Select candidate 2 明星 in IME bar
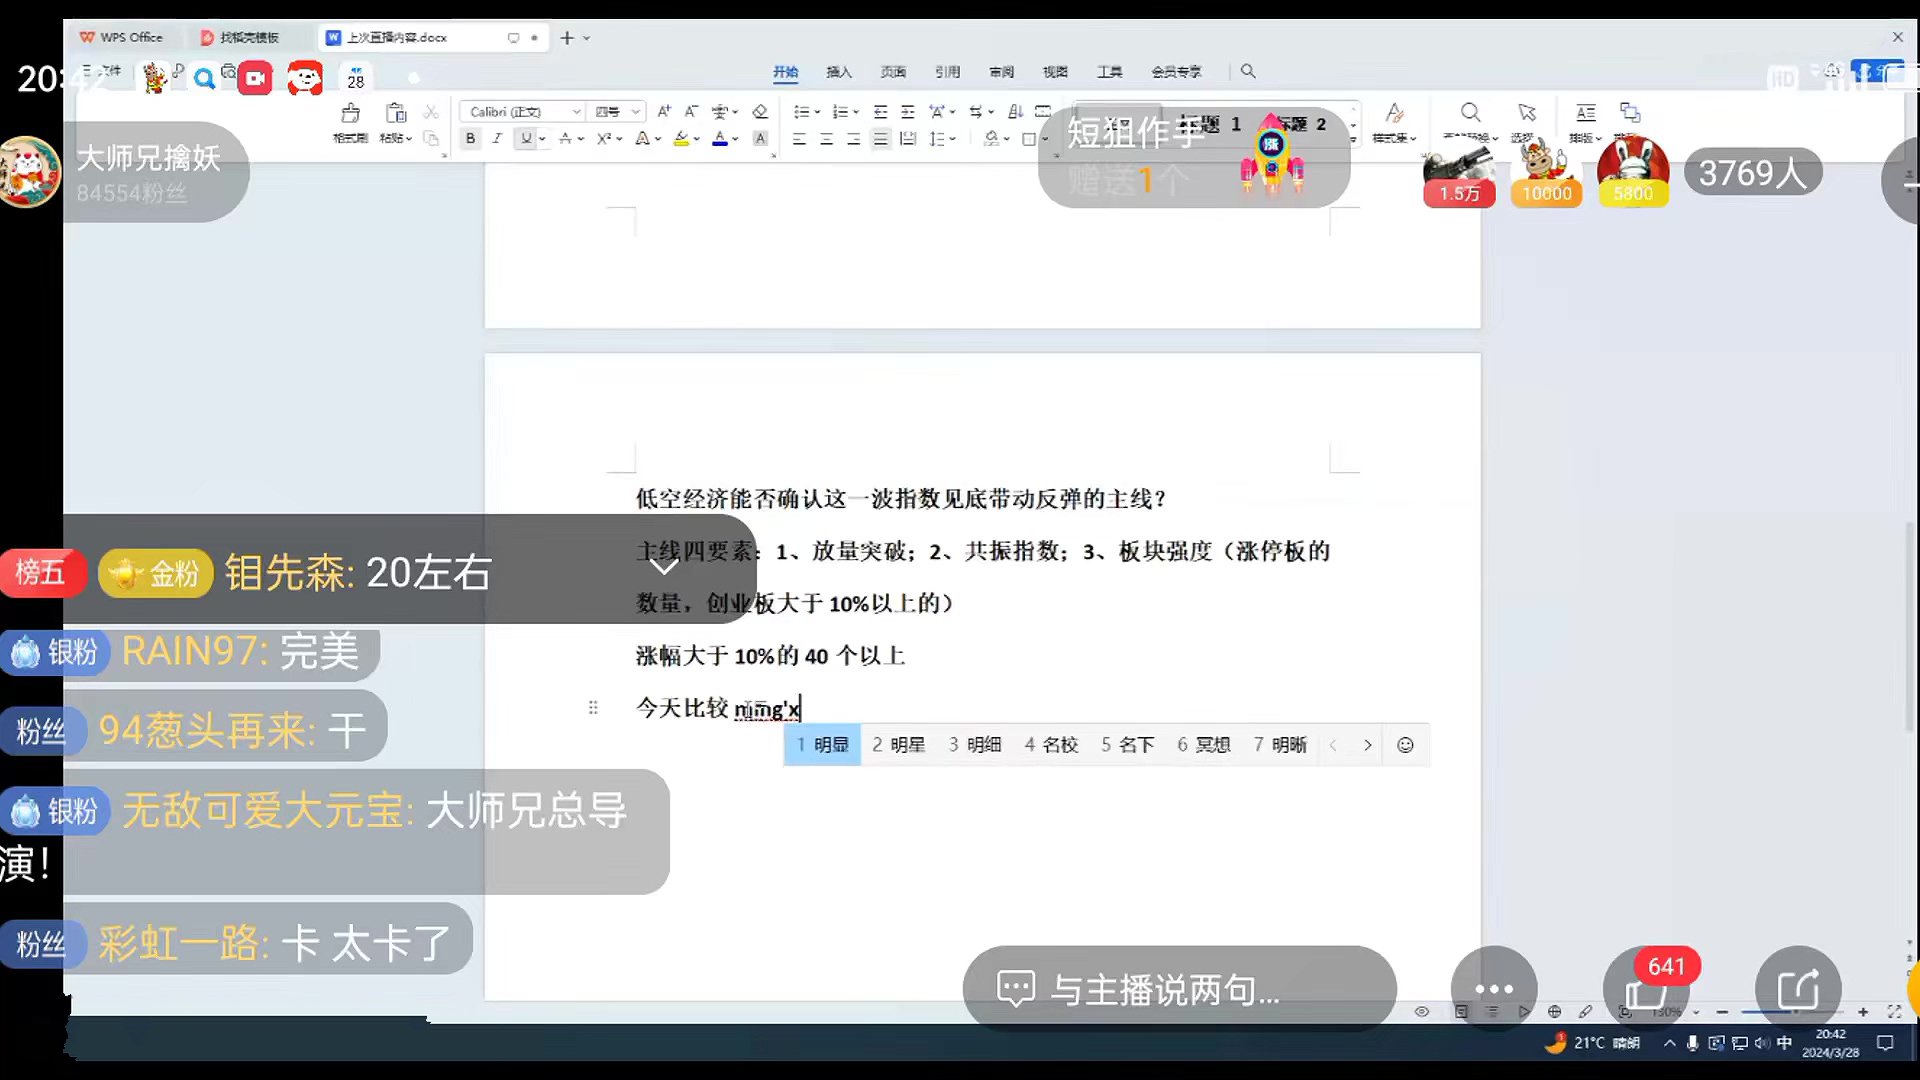This screenshot has height=1080, width=1920. click(899, 745)
